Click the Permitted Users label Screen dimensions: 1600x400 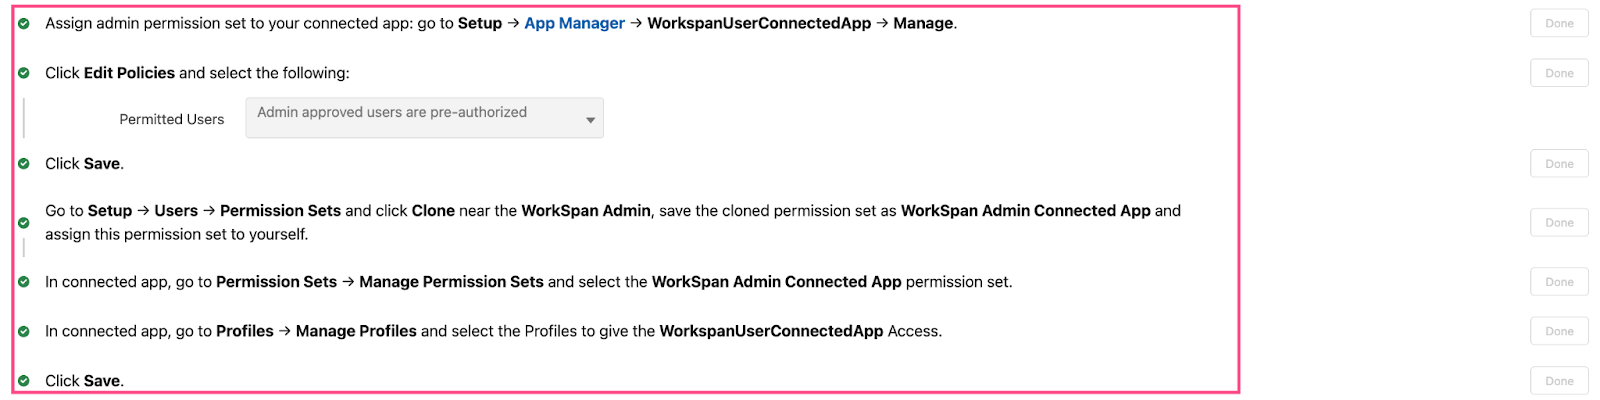pyautogui.click(x=172, y=119)
